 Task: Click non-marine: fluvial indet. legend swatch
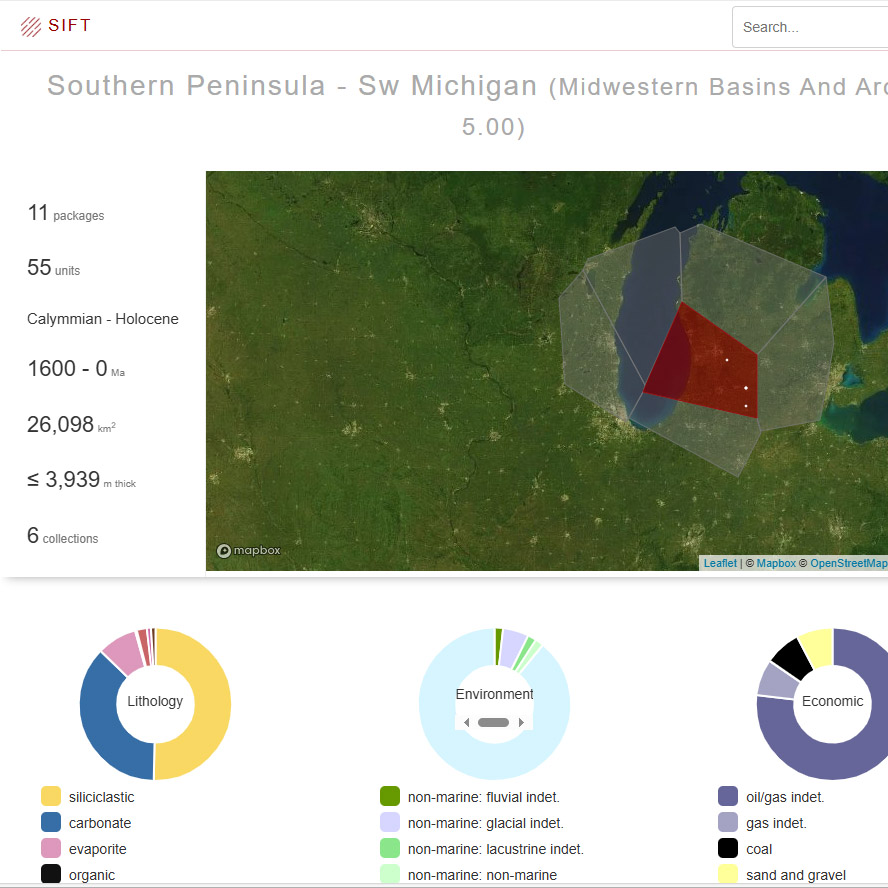390,797
